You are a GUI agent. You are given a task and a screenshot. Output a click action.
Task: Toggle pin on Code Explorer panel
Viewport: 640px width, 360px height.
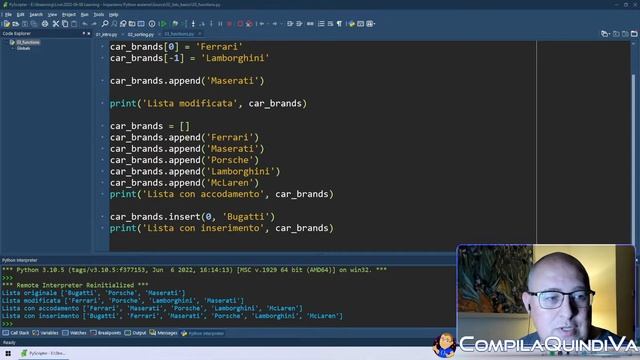84,33
